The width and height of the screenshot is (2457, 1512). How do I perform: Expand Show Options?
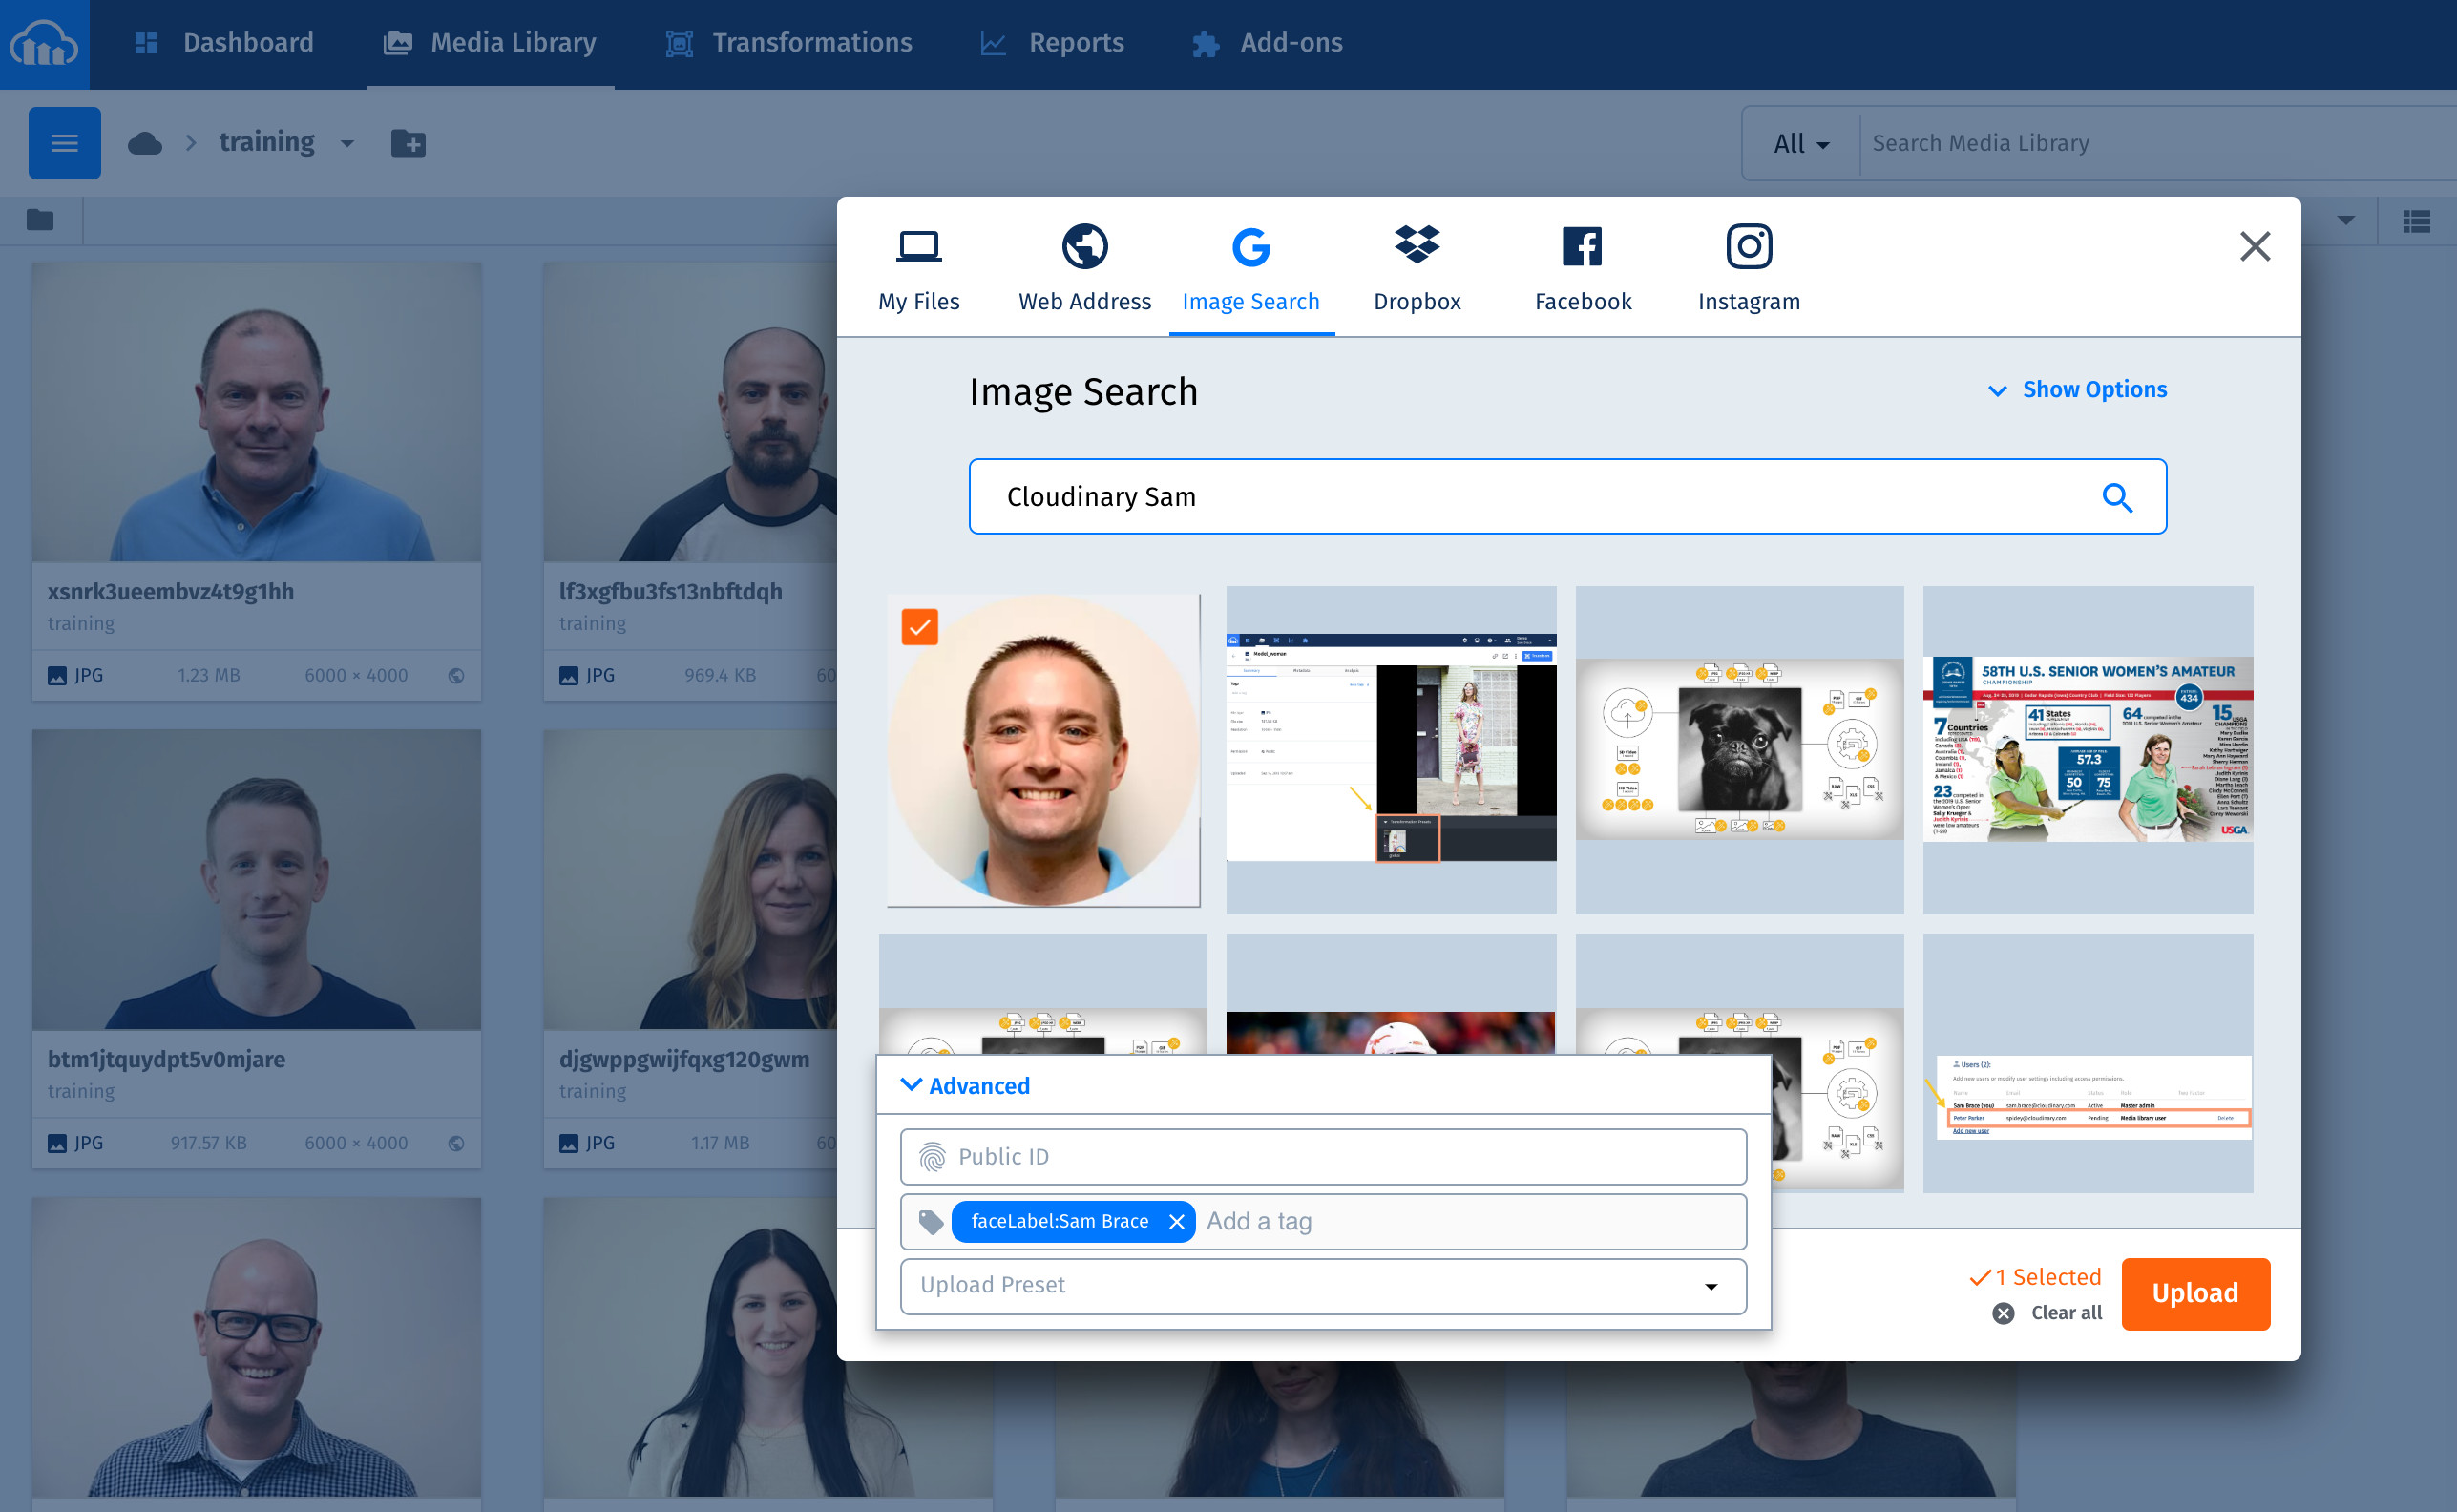click(2078, 389)
